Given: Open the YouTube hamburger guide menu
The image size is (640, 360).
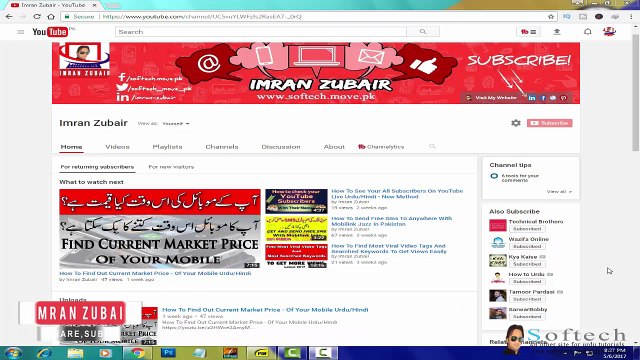Looking at the screenshot, I should point(20,32).
